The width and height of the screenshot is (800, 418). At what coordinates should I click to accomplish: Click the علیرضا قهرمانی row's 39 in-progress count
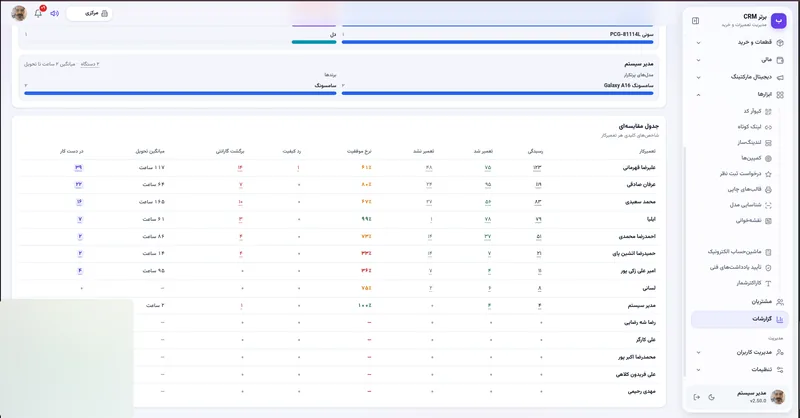pos(78,167)
